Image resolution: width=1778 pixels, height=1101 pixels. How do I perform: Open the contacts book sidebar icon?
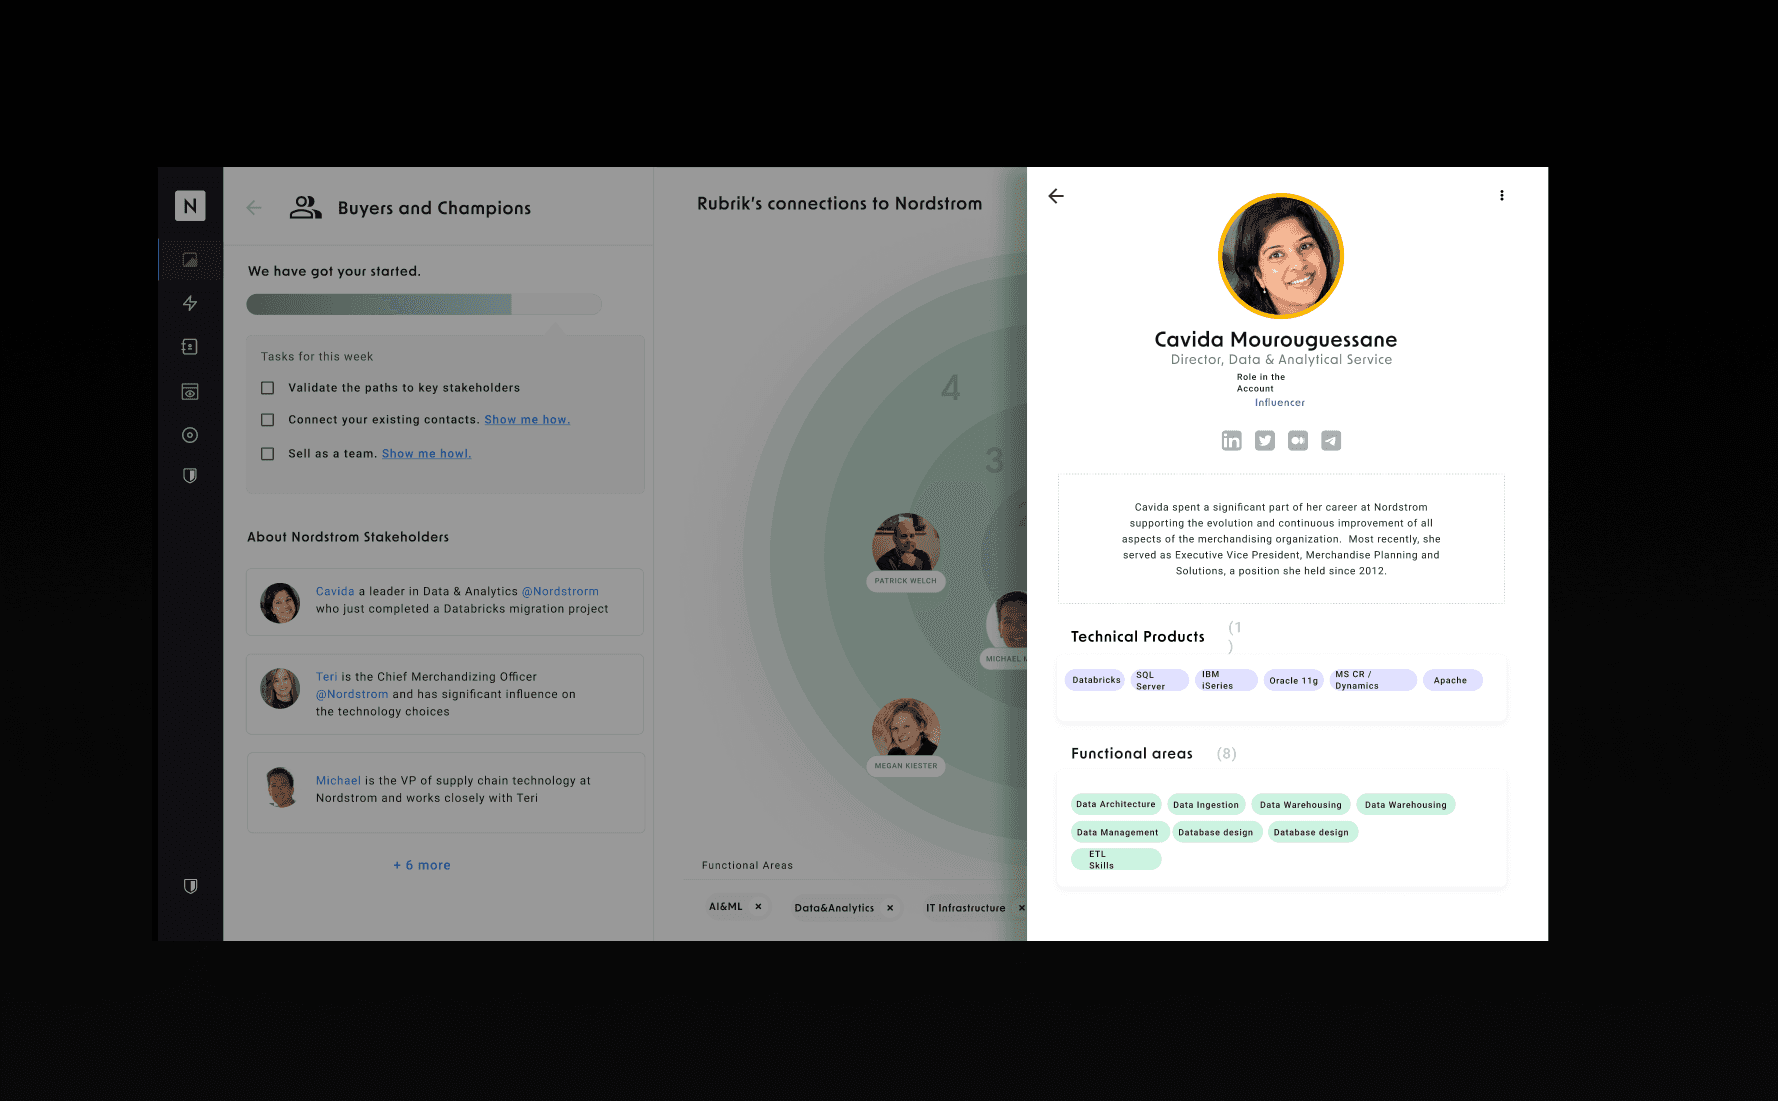(190, 347)
